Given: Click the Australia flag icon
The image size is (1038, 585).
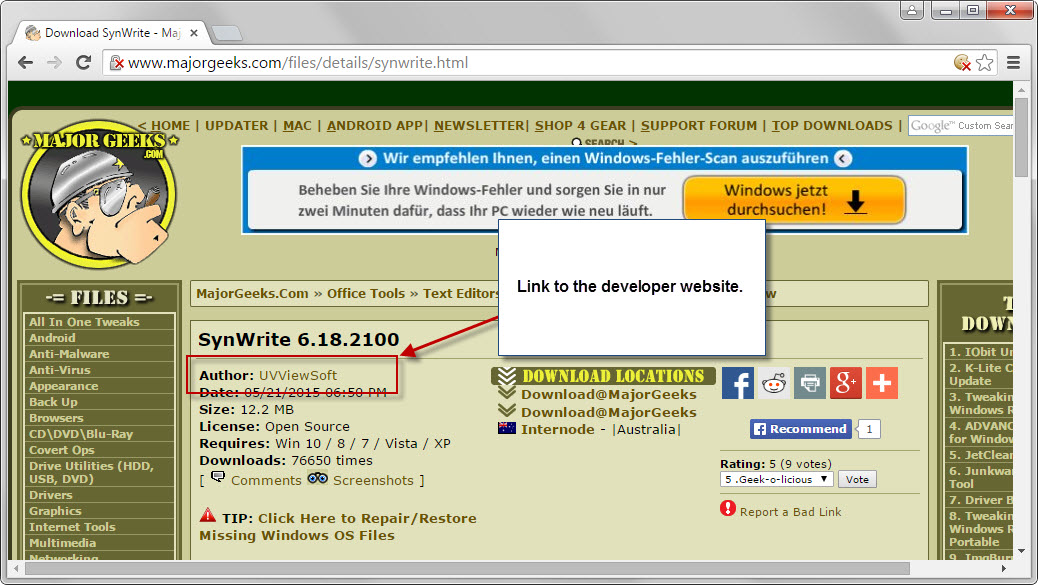Looking at the screenshot, I should [506, 428].
